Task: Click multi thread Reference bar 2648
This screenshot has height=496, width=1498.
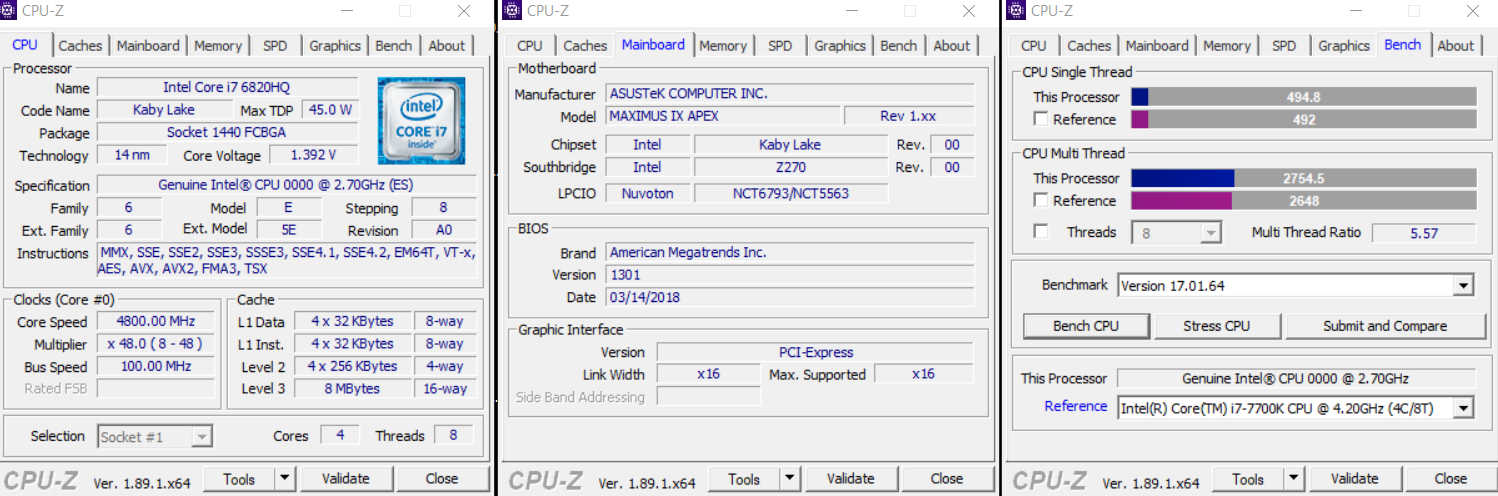Action: (1304, 200)
